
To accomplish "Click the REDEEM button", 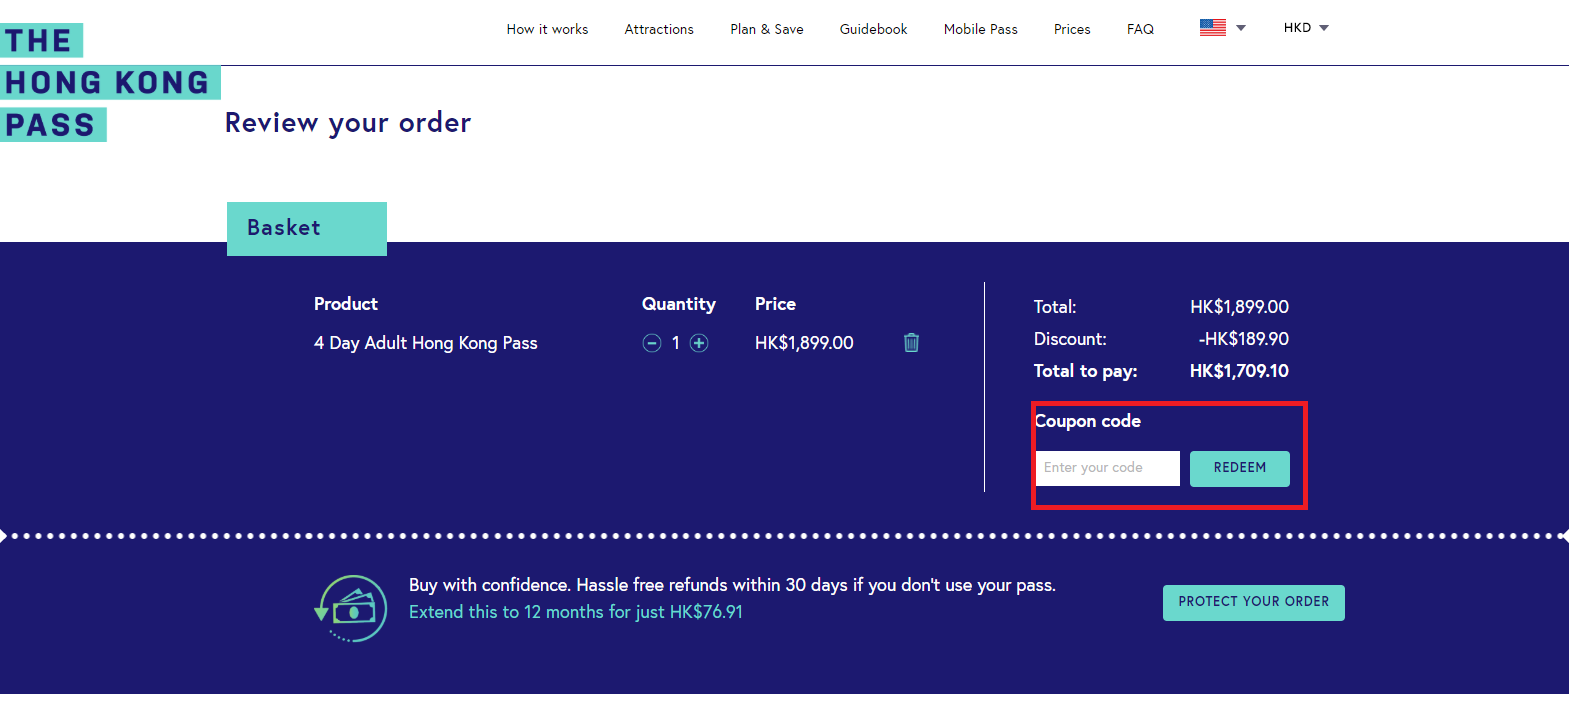I will 1240,468.
